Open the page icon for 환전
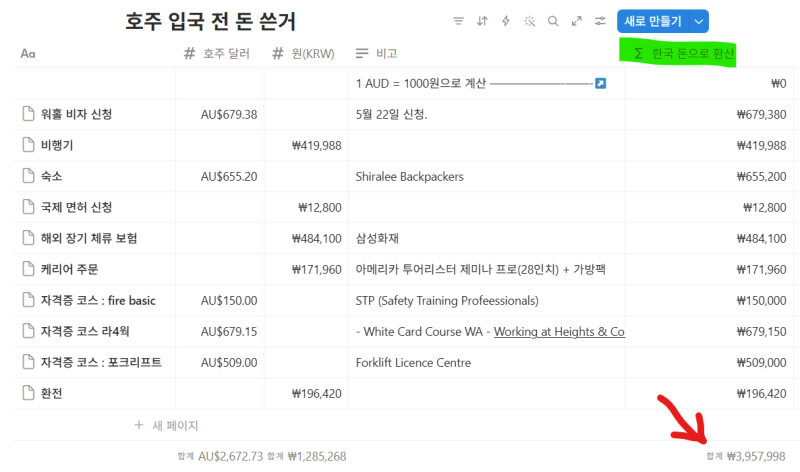The height and width of the screenshot is (472, 800). point(29,393)
